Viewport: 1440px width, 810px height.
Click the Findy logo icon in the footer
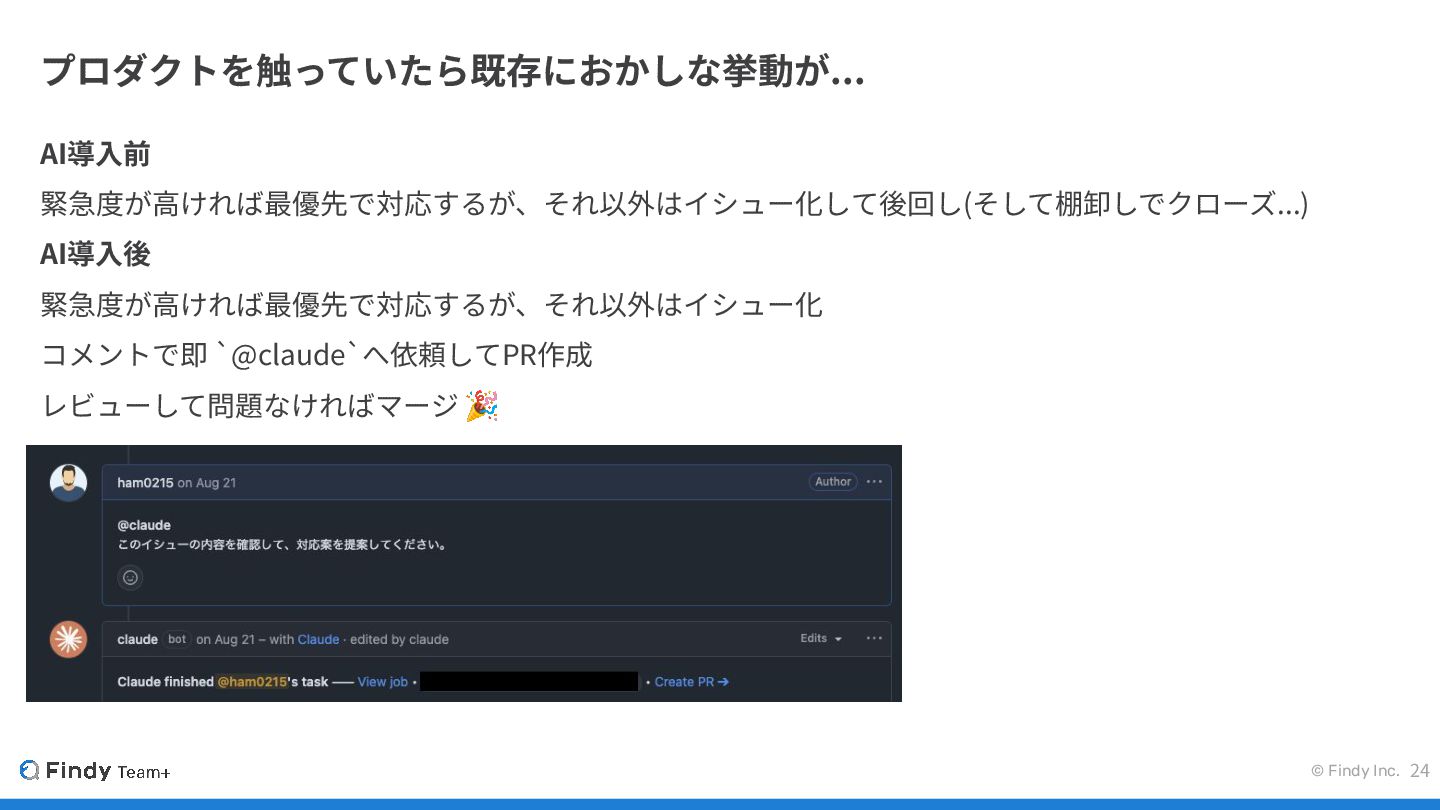click(x=29, y=770)
